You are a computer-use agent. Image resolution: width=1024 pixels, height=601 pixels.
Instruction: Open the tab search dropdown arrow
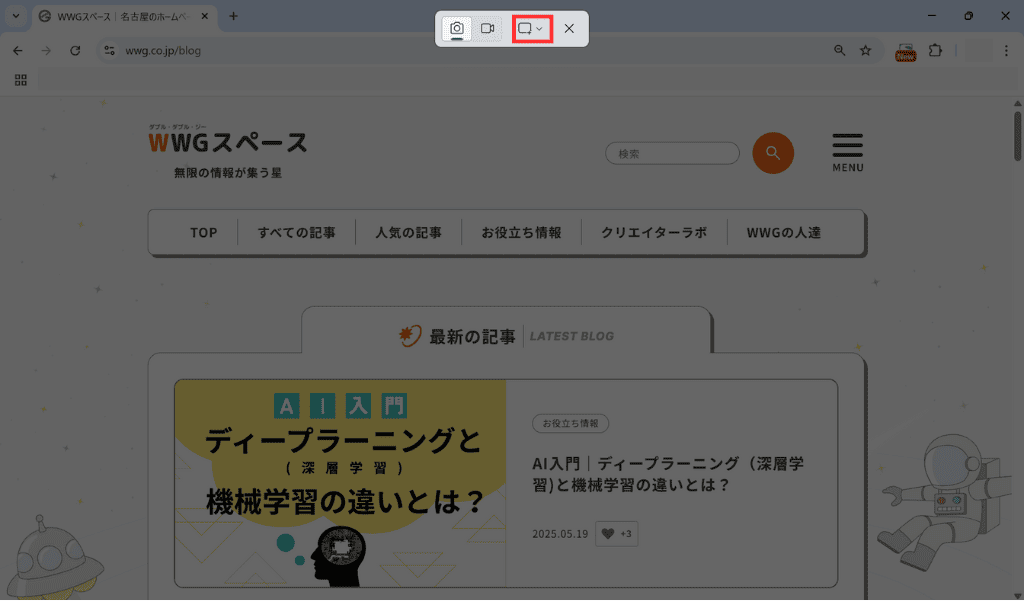(15, 16)
